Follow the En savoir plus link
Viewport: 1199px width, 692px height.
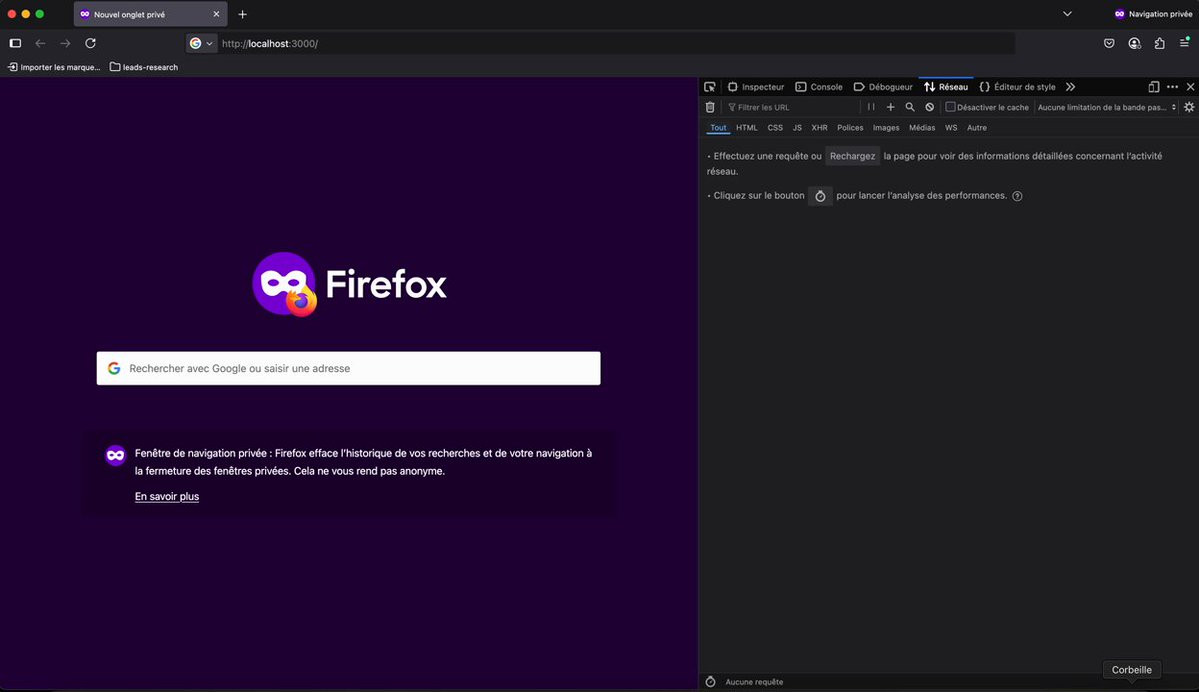pyautogui.click(x=167, y=496)
